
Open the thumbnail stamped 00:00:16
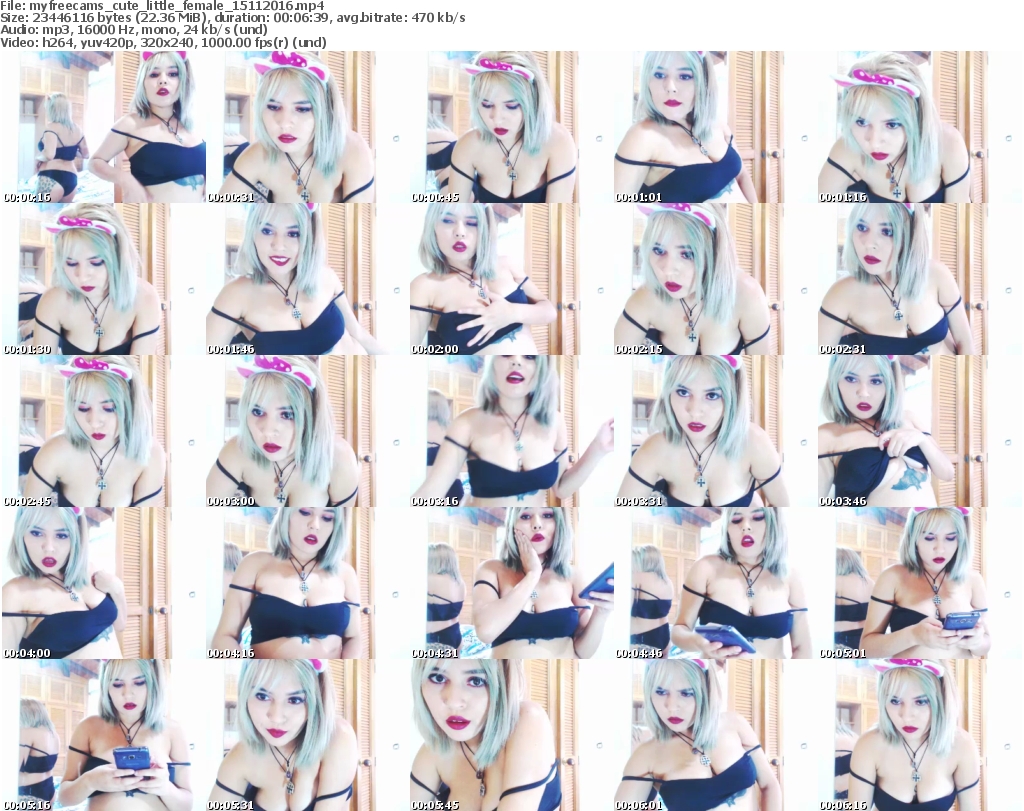[x=103, y=127]
